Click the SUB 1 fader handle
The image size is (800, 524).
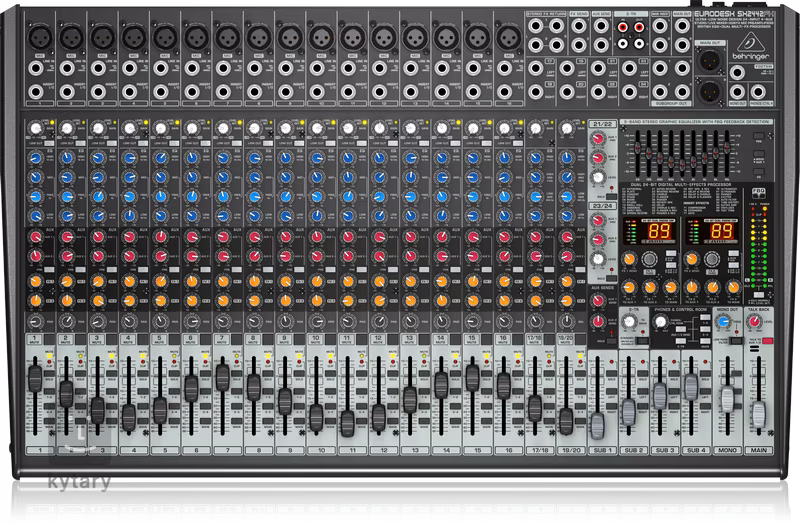tap(599, 425)
